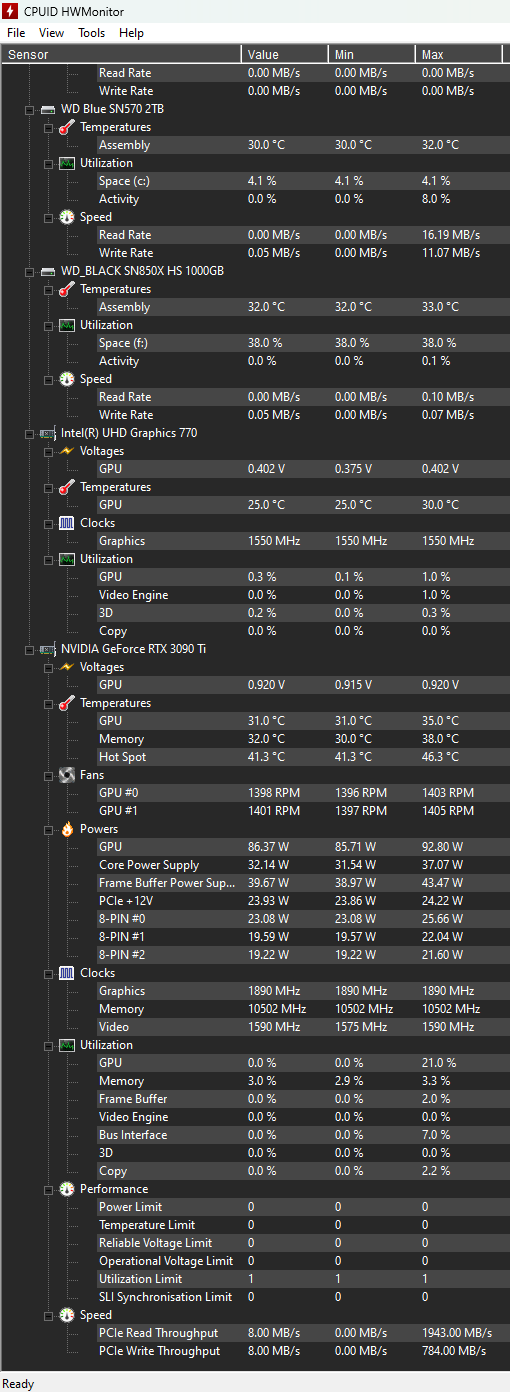This screenshot has height=1392, width=510.
Task: Click the chip icon for RTX 3090 Ti Clocks
Action: pos(67,973)
